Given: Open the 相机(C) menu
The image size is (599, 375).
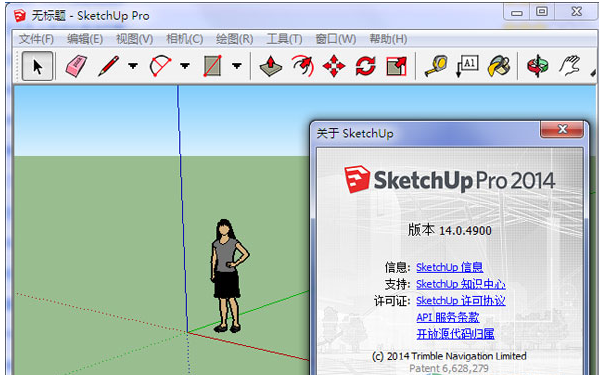Looking at the screenshot, I should tap(185, 39).
